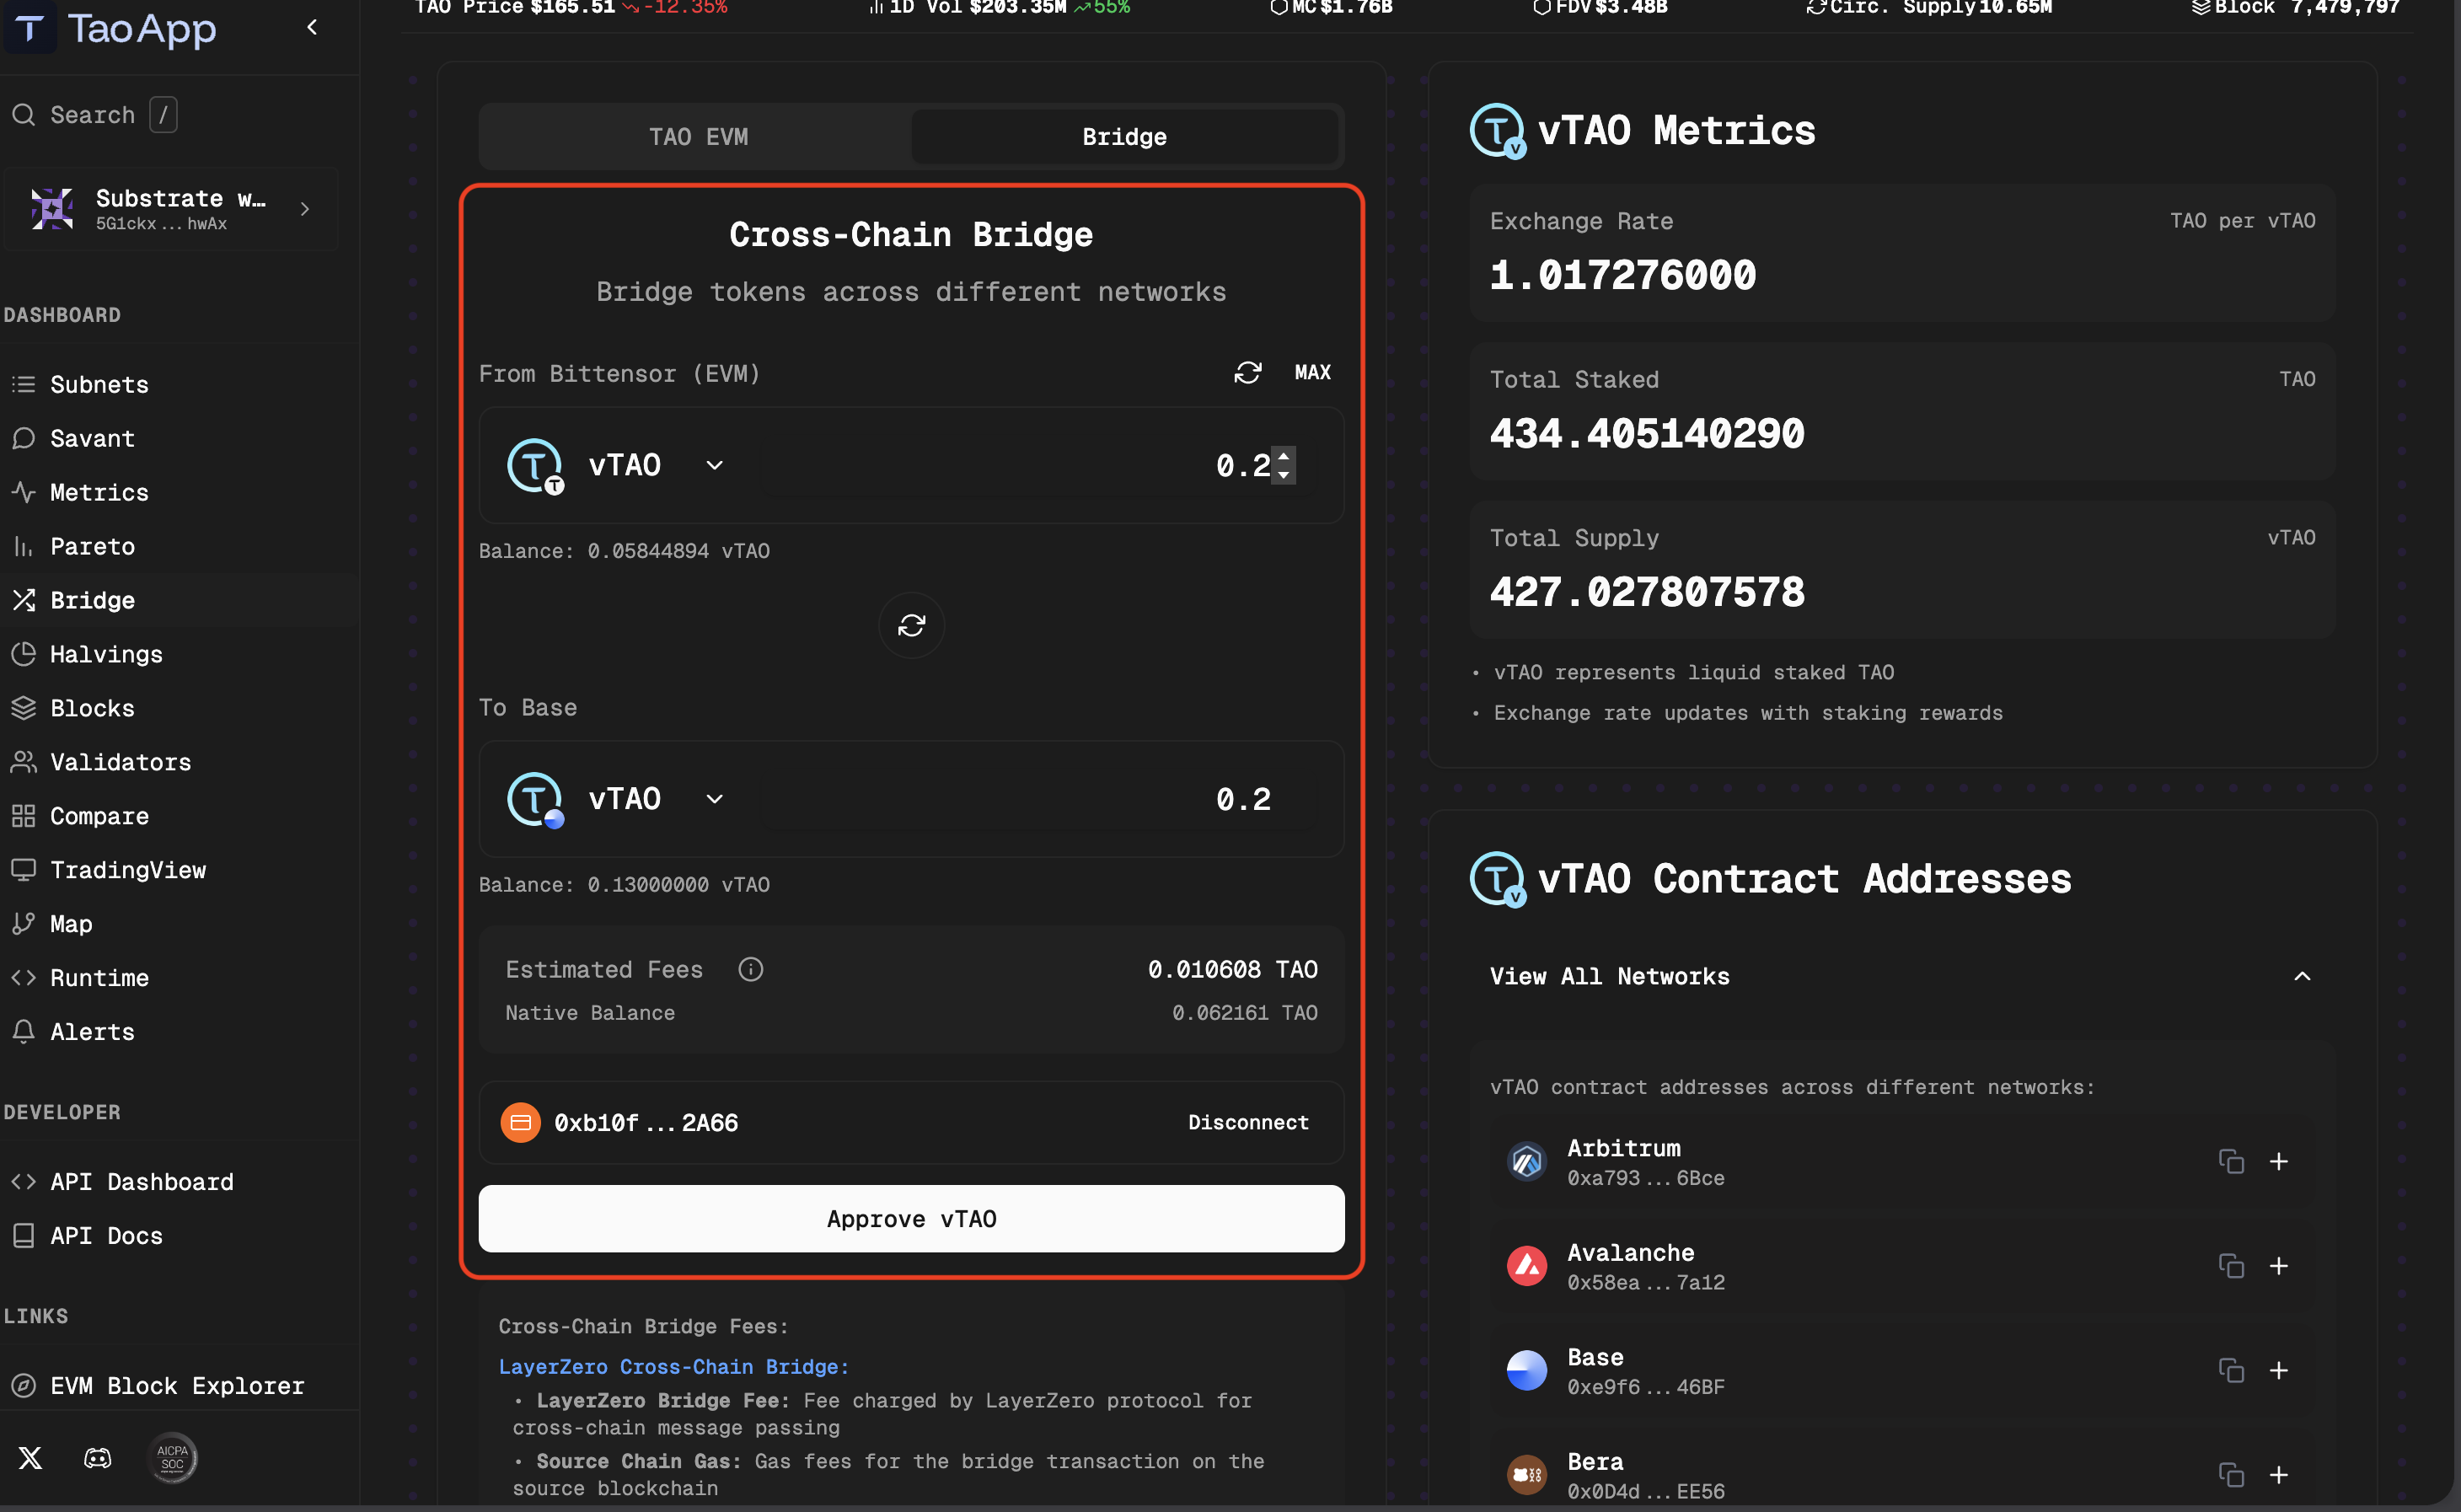
Task: Click the AICPA SOC badge icon
Action: 172,1457
